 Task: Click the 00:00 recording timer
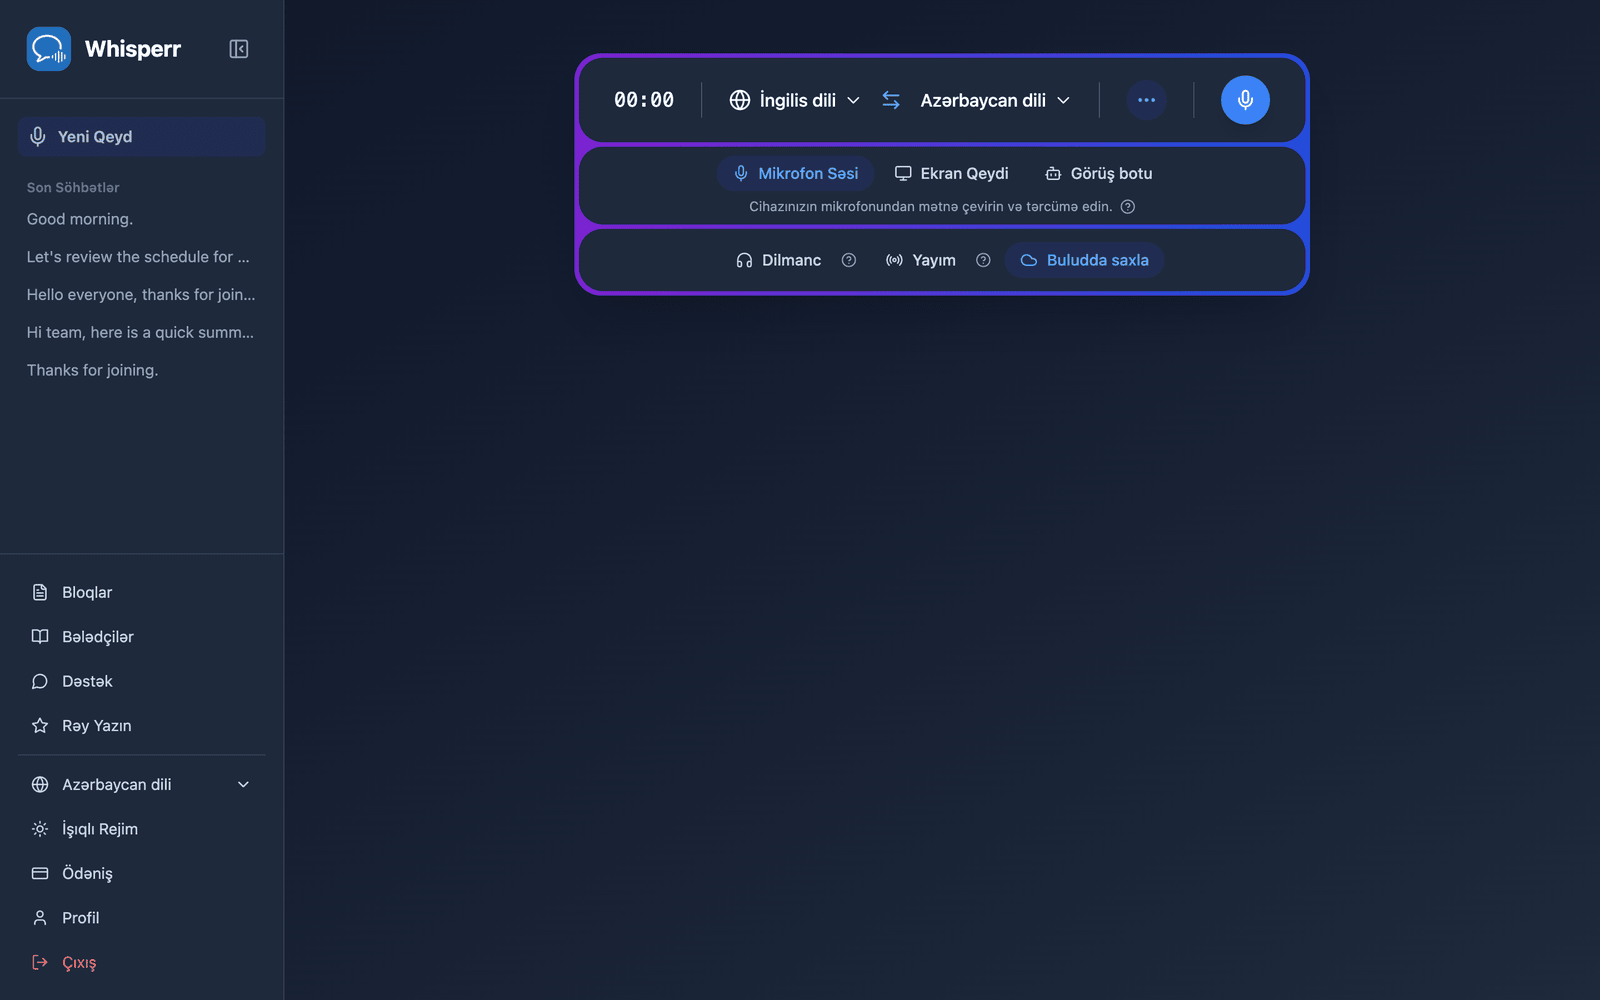(x=644, y=100)
